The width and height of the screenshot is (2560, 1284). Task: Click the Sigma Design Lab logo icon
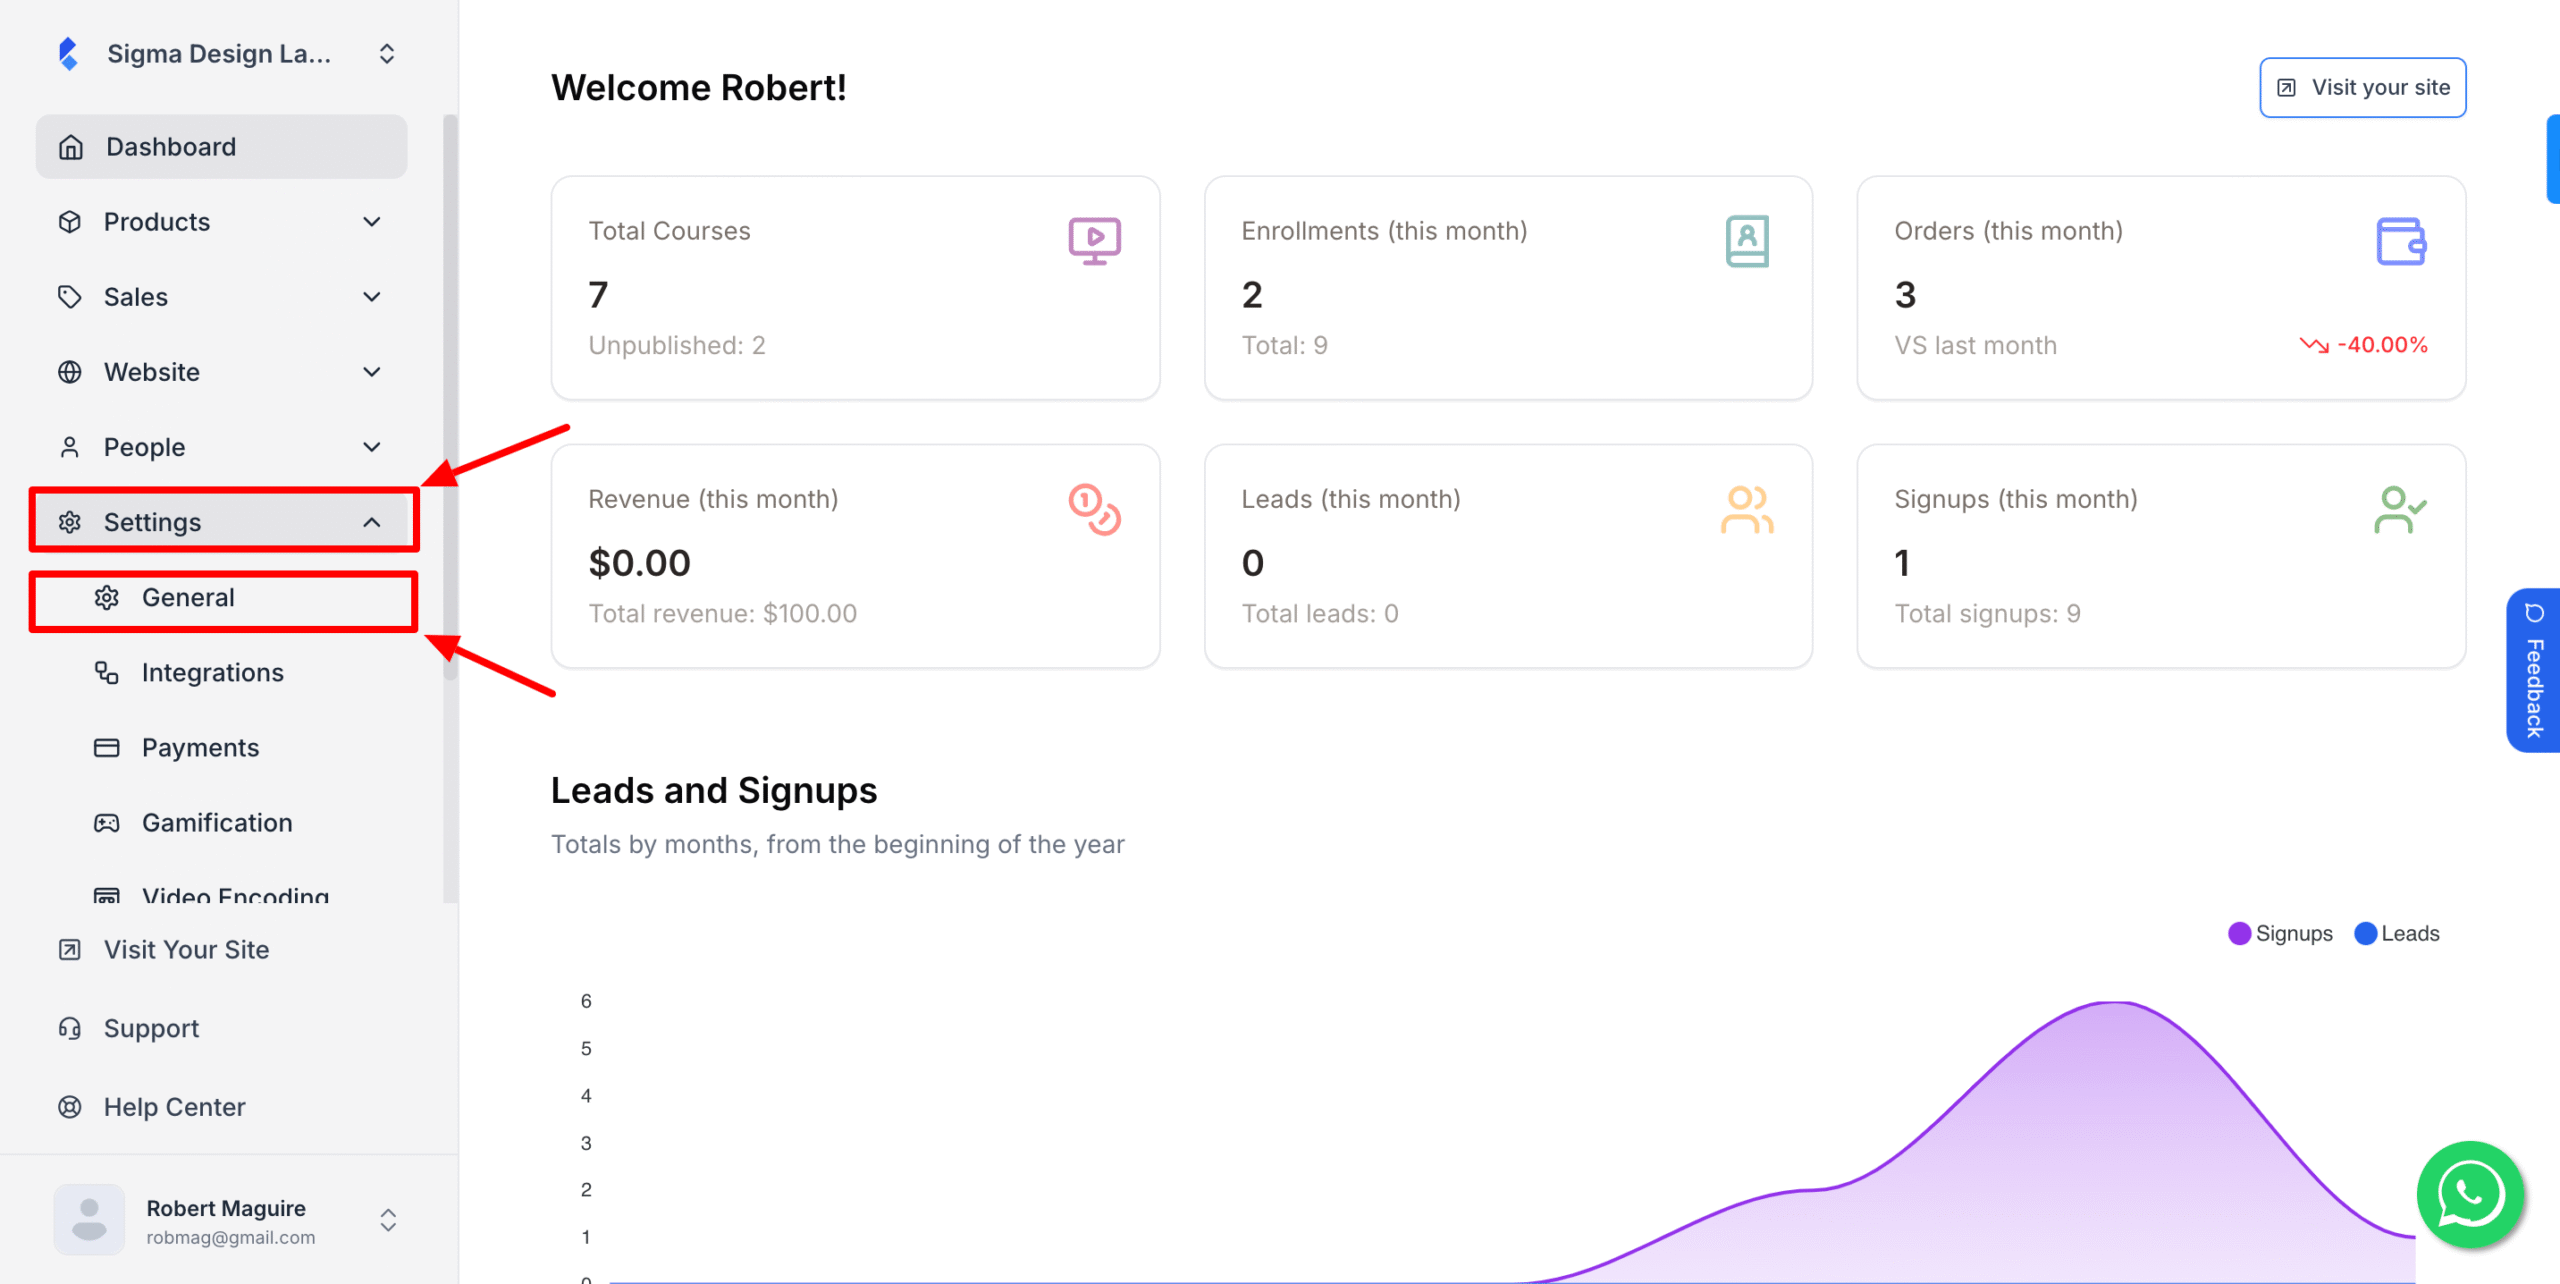pyautogui.click(x=68, y=54)
